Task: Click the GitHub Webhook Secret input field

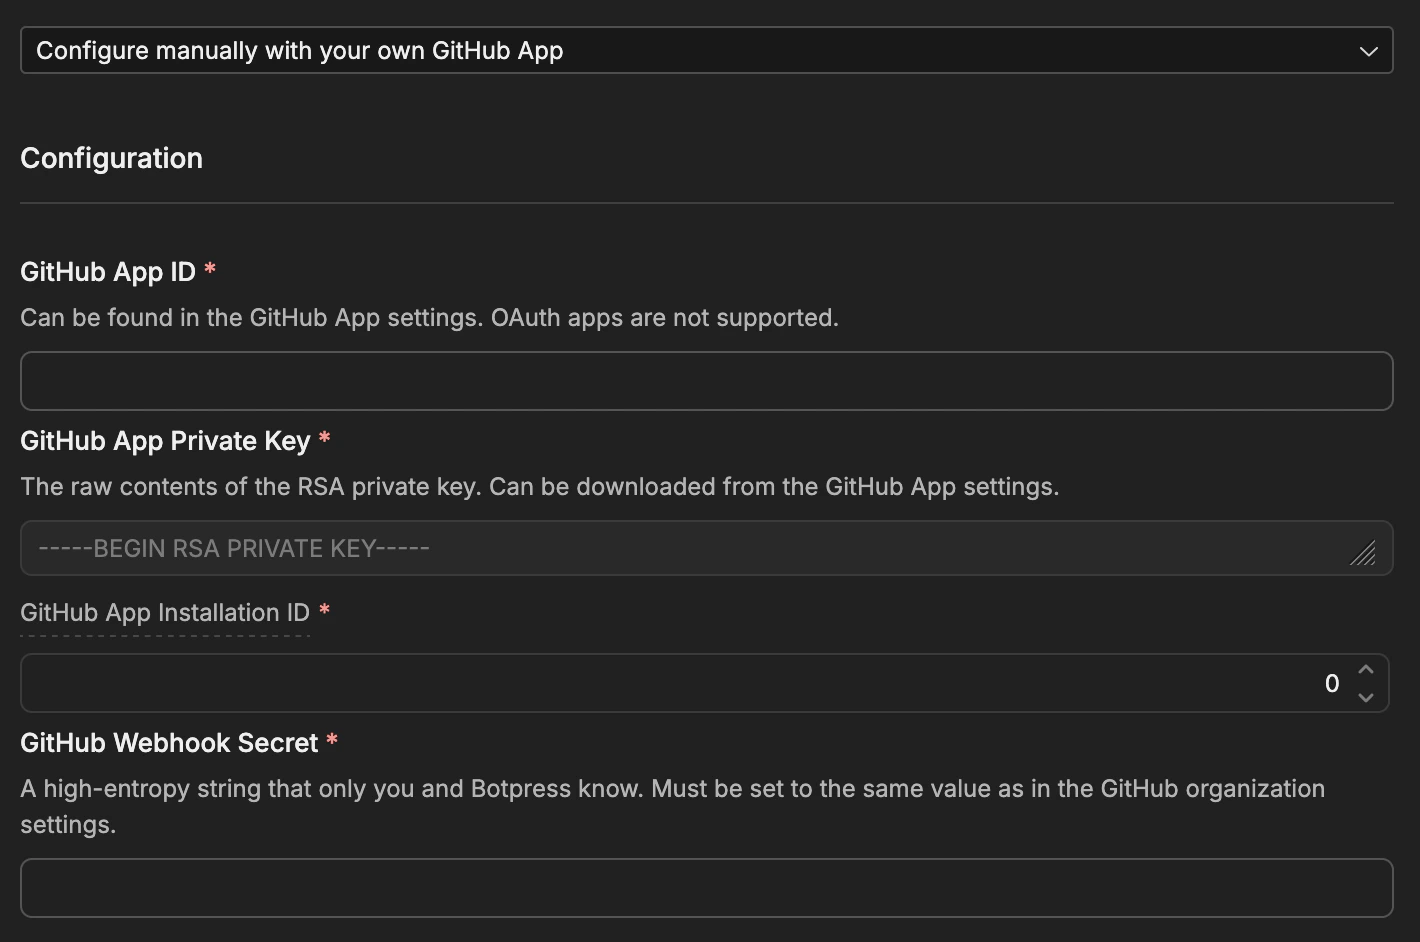Action: point(706,888)
